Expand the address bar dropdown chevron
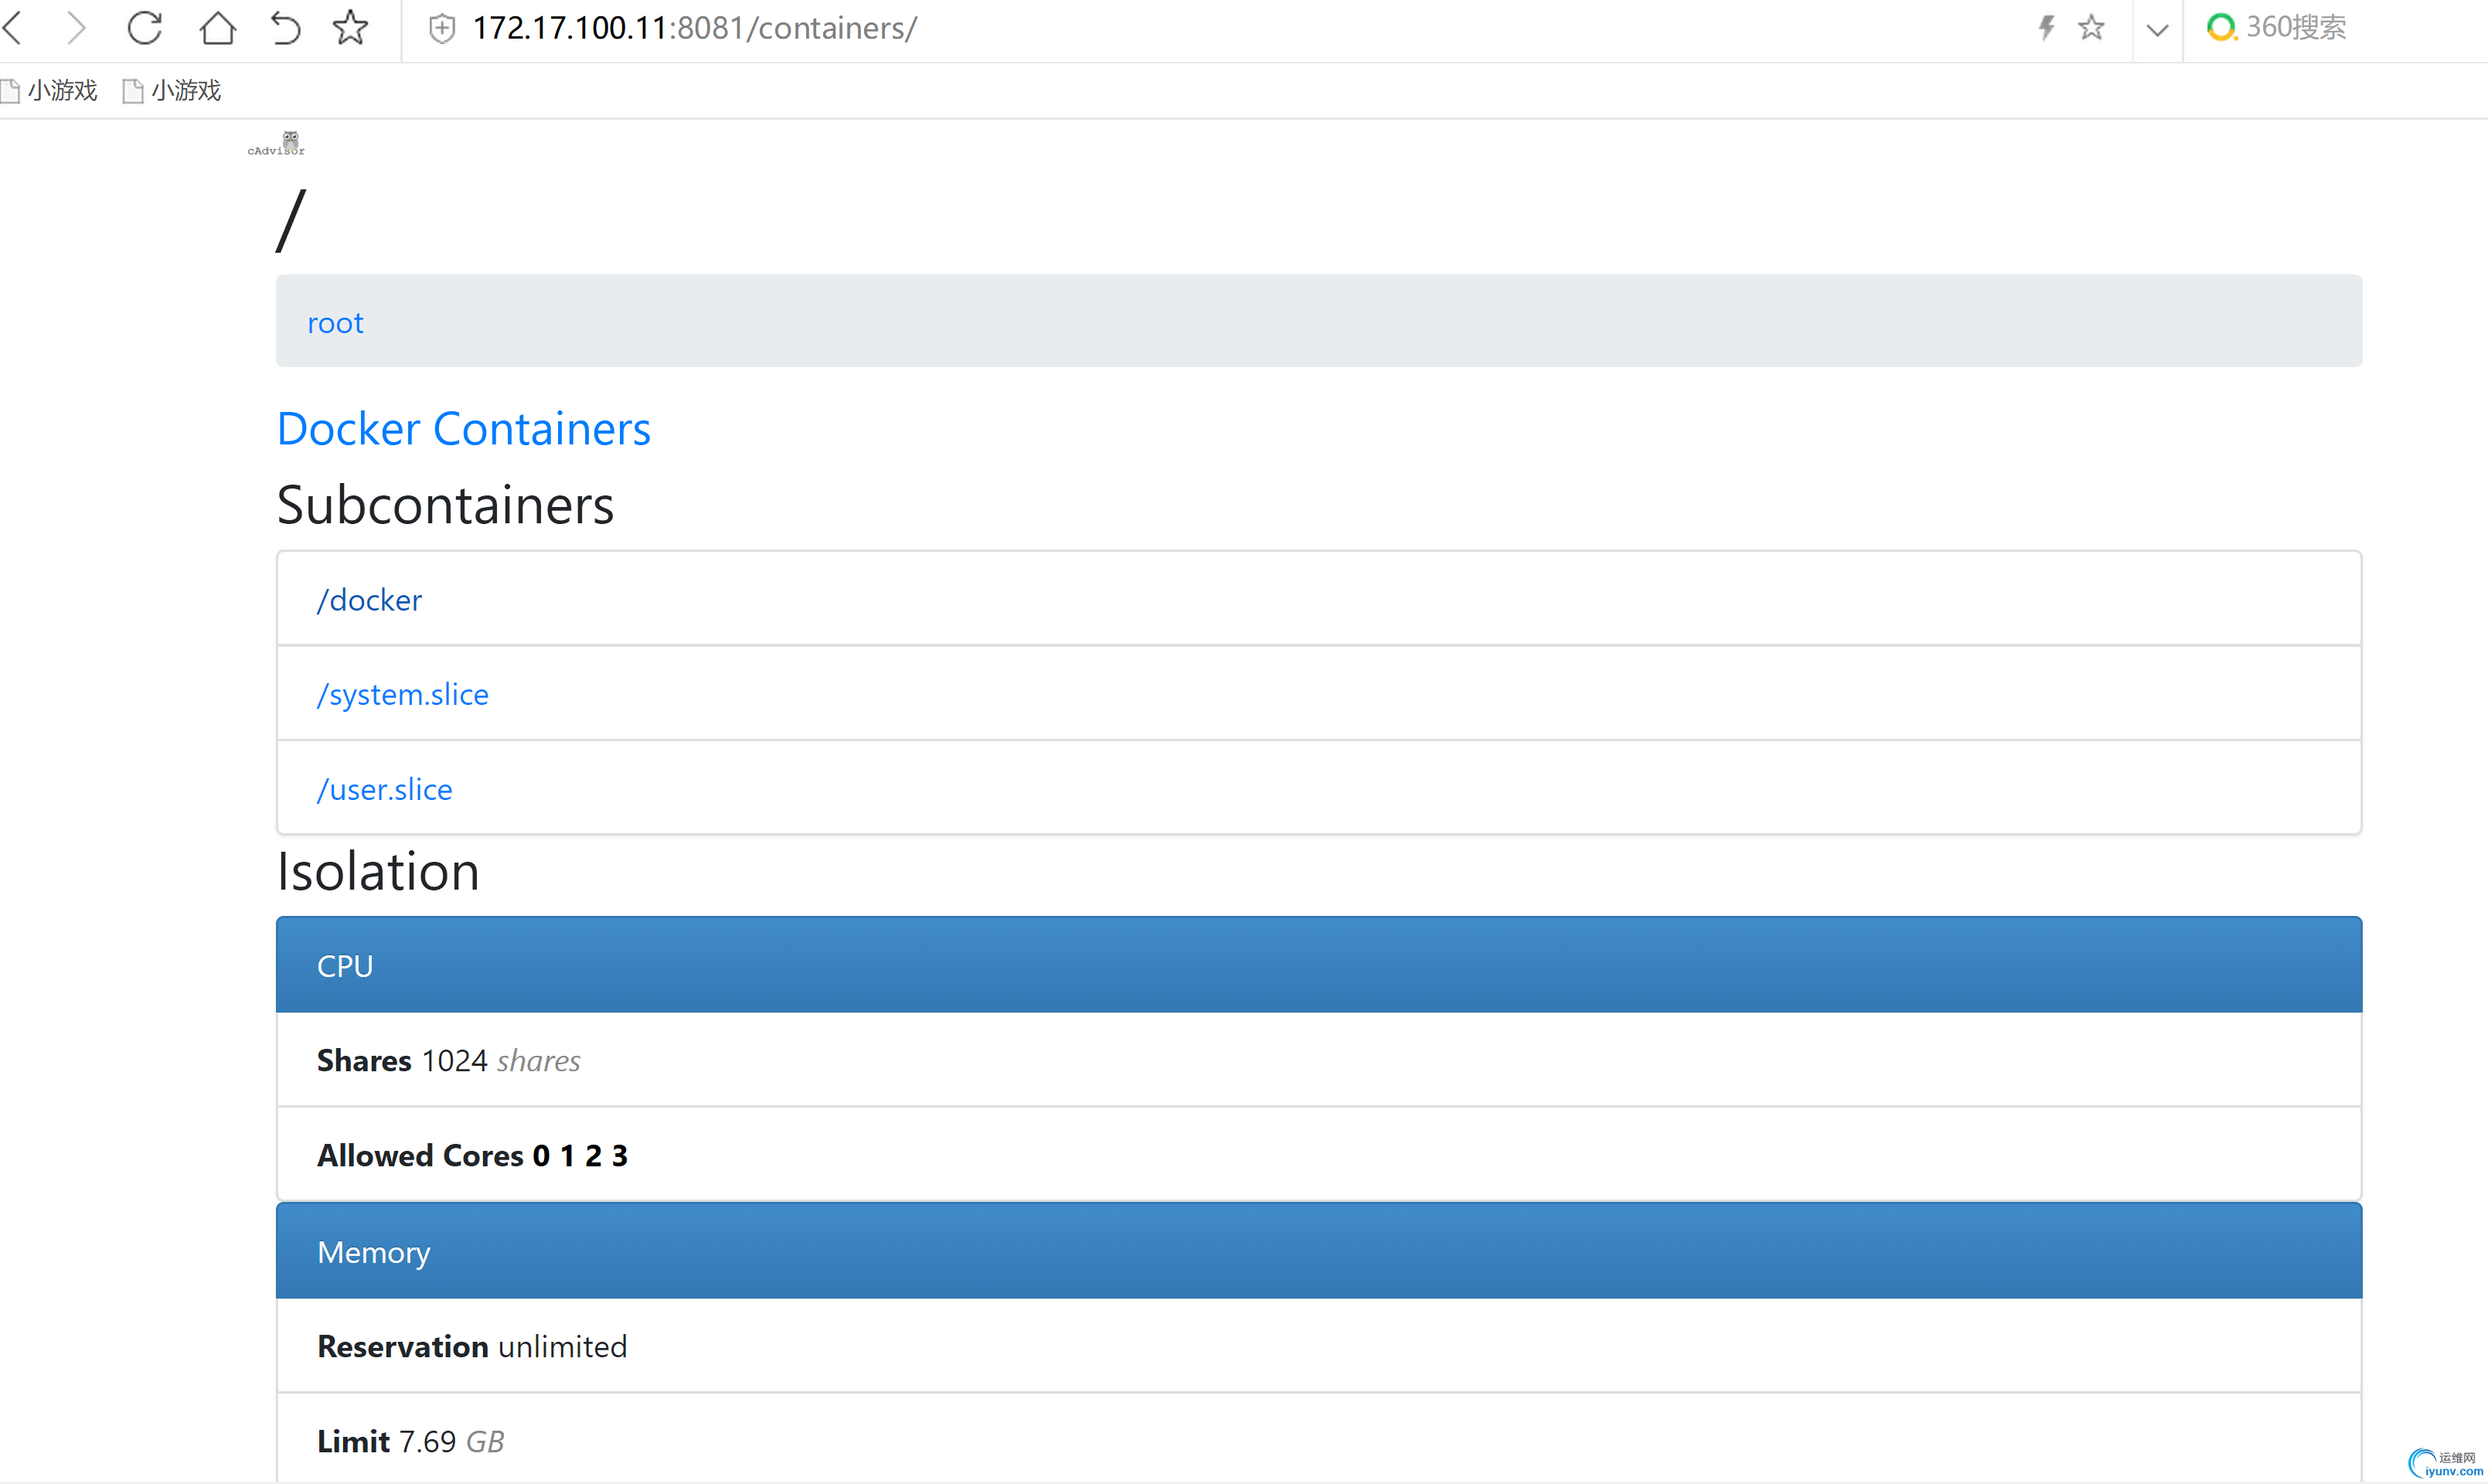Viewport: 2488px width, 1484px height. coord(2157,30)
